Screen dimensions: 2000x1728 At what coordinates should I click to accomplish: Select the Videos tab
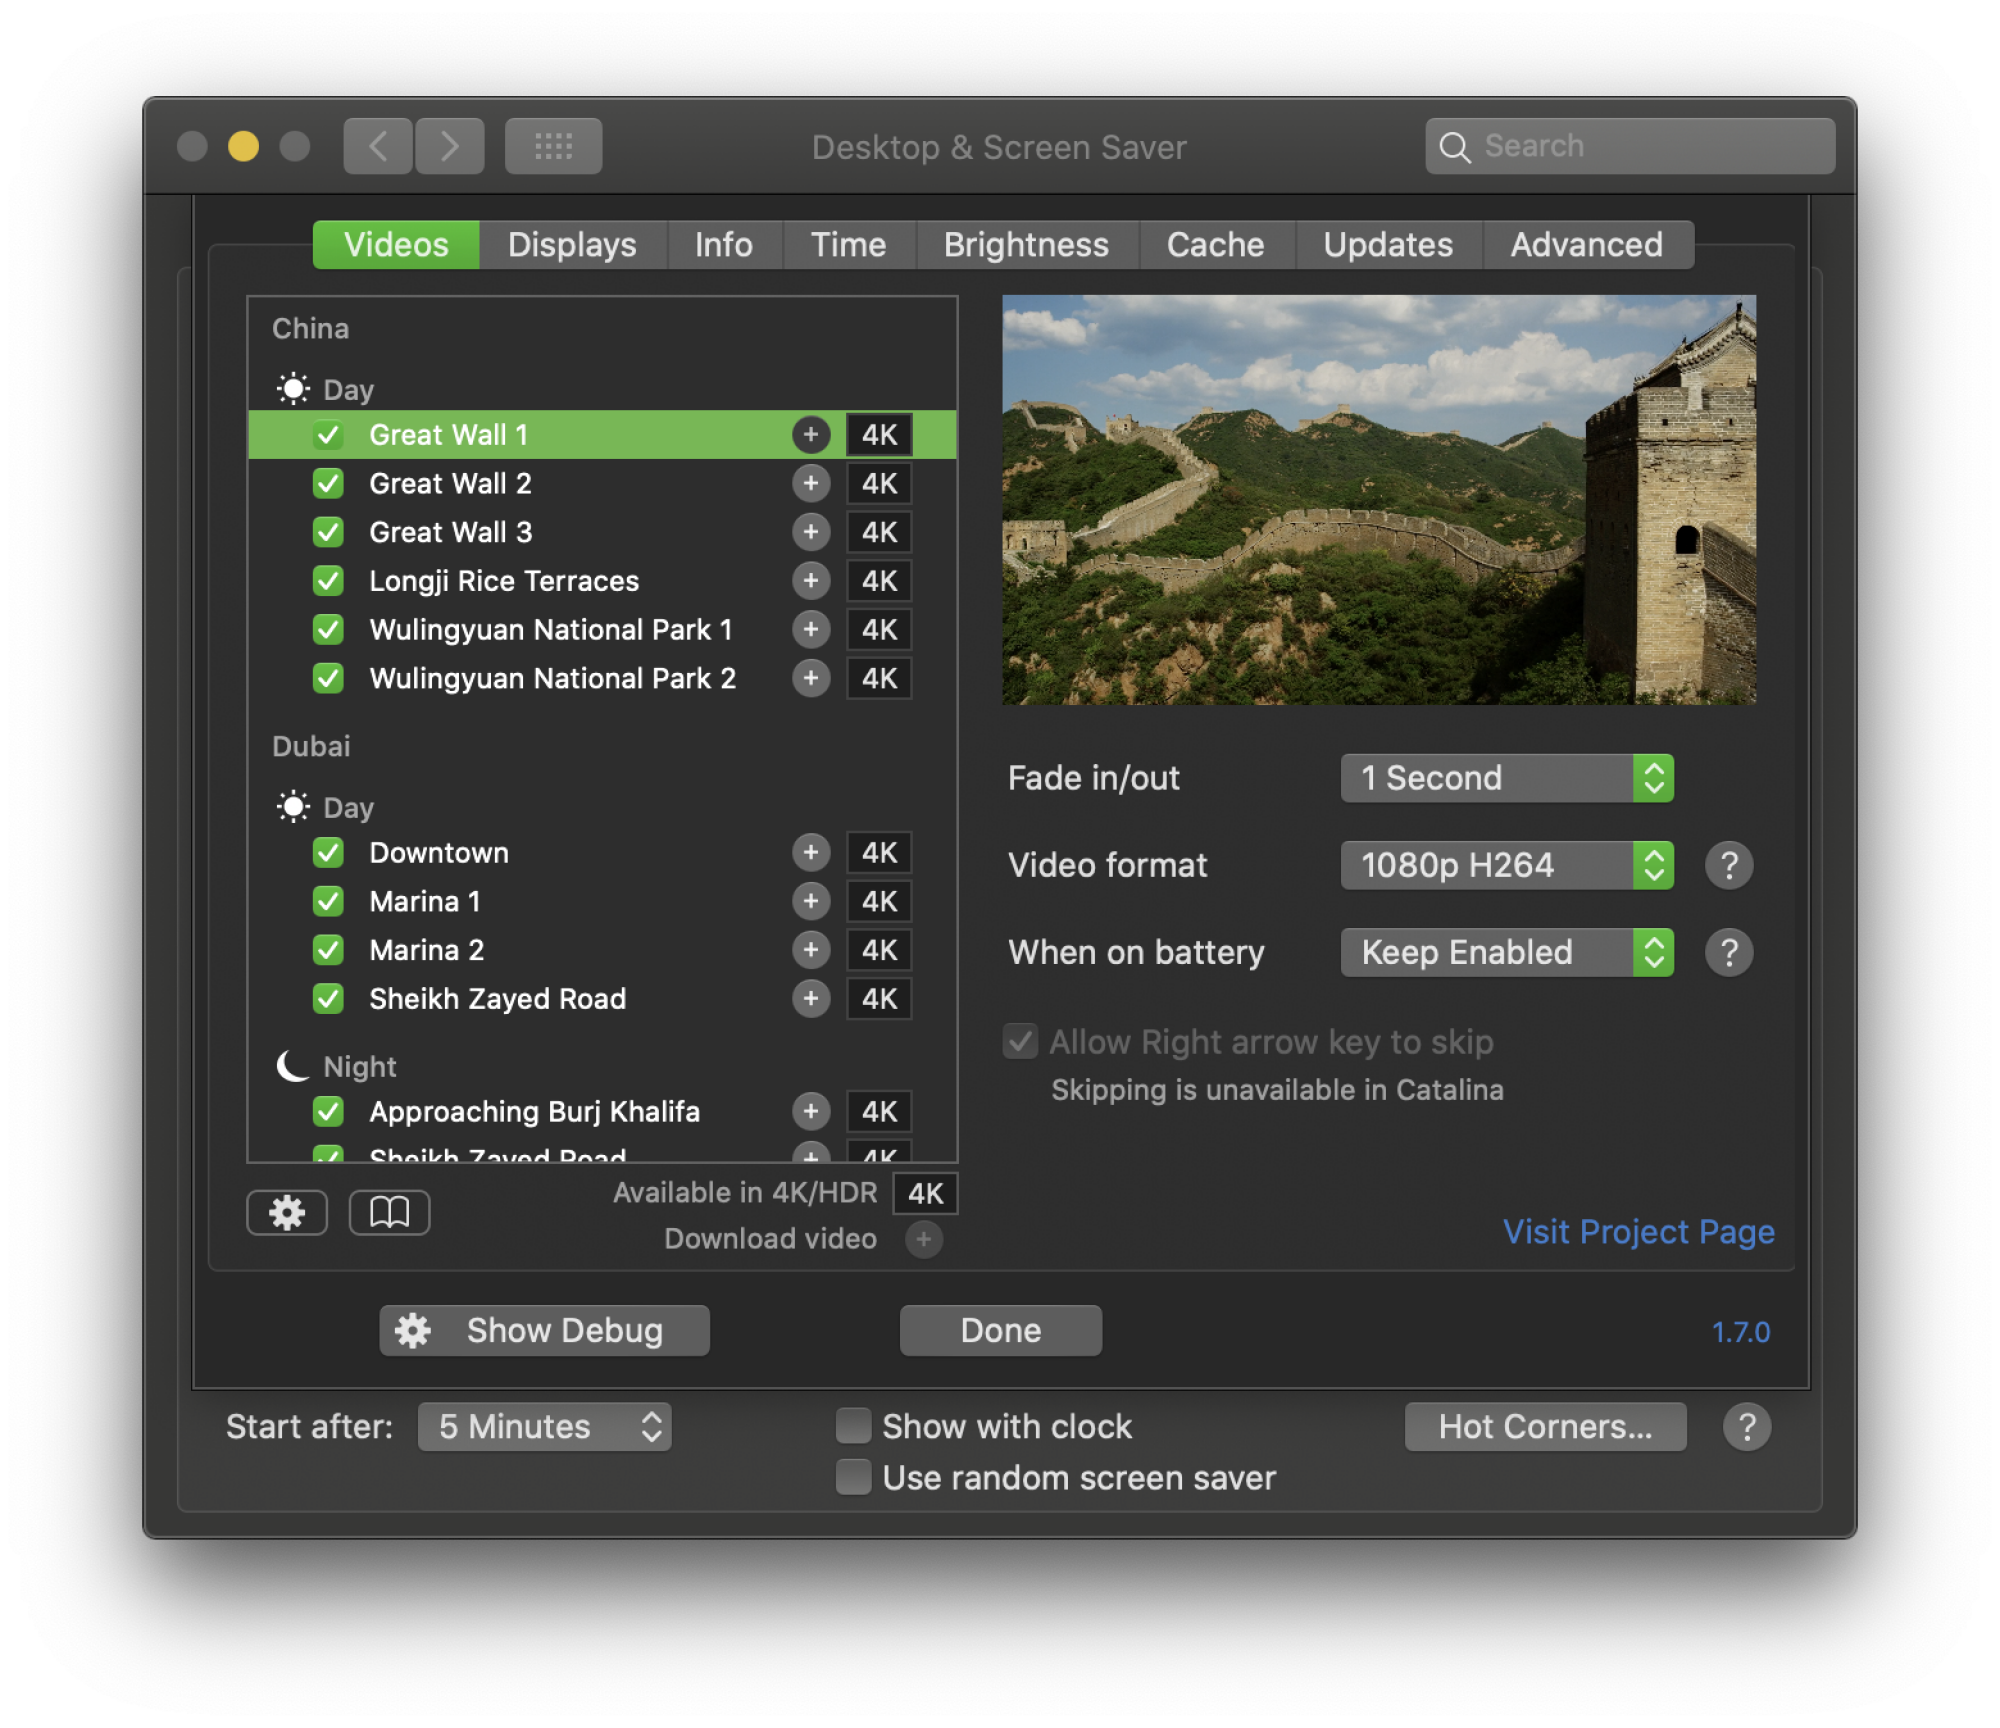point(396,245)
